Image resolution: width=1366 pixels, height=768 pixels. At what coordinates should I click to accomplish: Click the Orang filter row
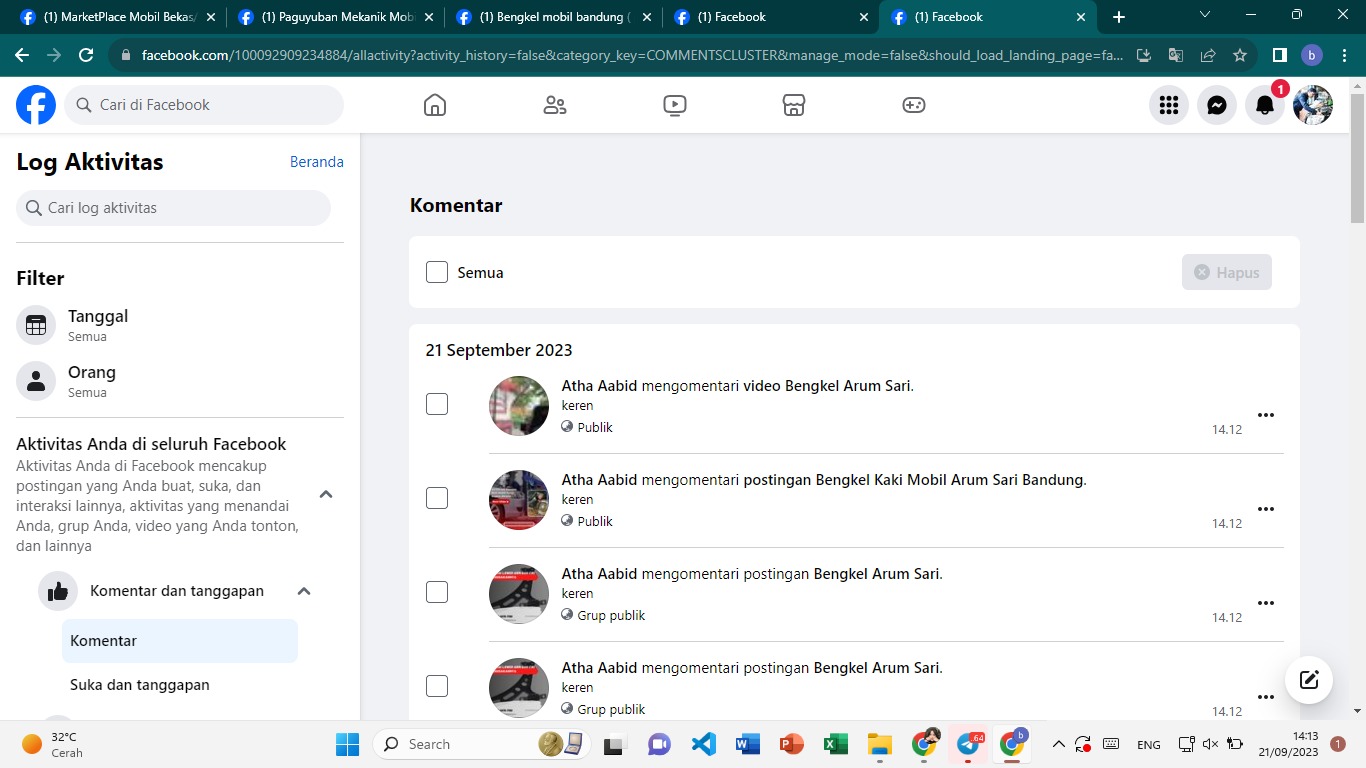[x=180, y=381]
